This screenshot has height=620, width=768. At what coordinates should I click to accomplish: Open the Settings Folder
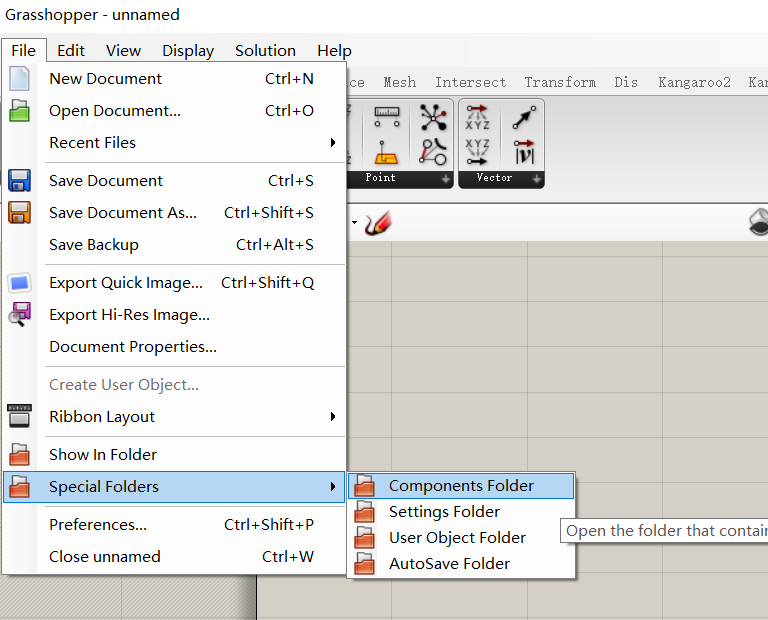(461, 512)
